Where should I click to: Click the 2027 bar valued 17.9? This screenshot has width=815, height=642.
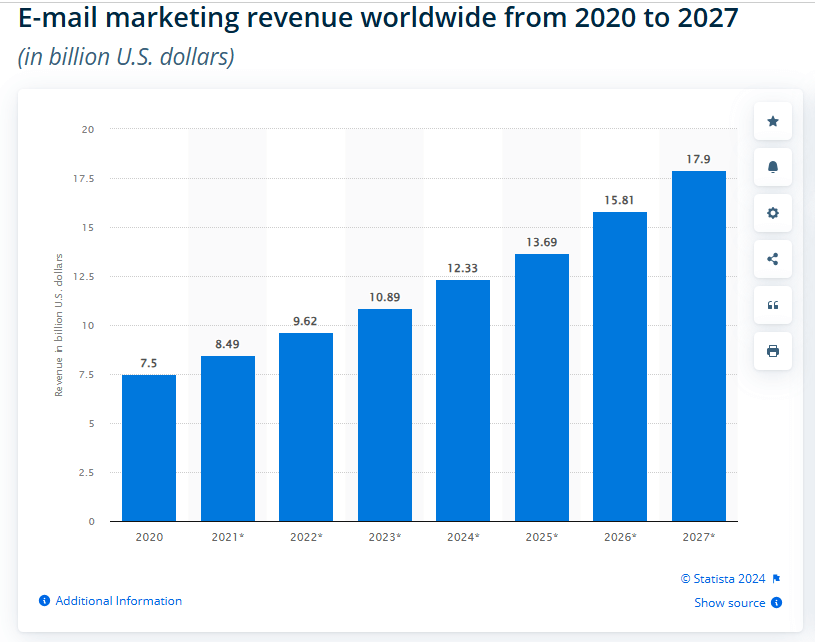pyautogui.click(x=698, y=346)
